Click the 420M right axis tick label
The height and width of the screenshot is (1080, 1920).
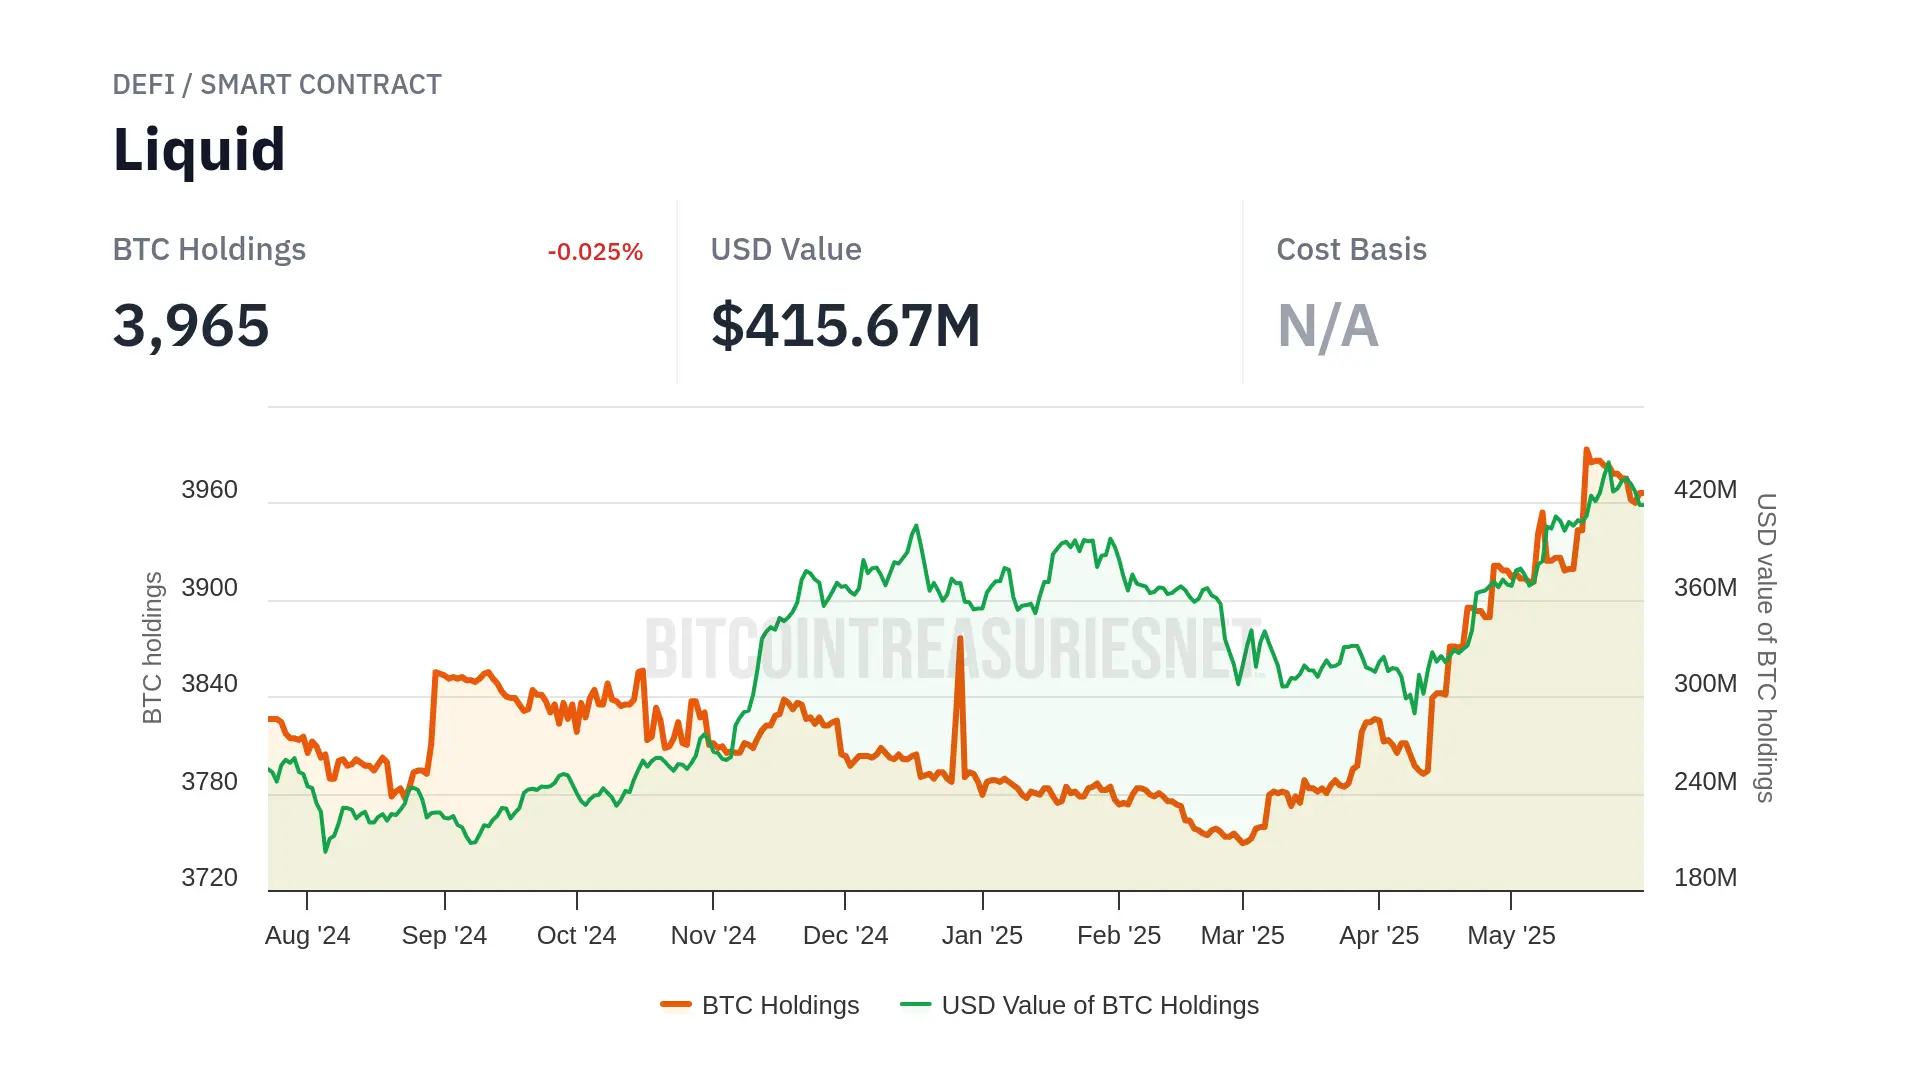1705,490
